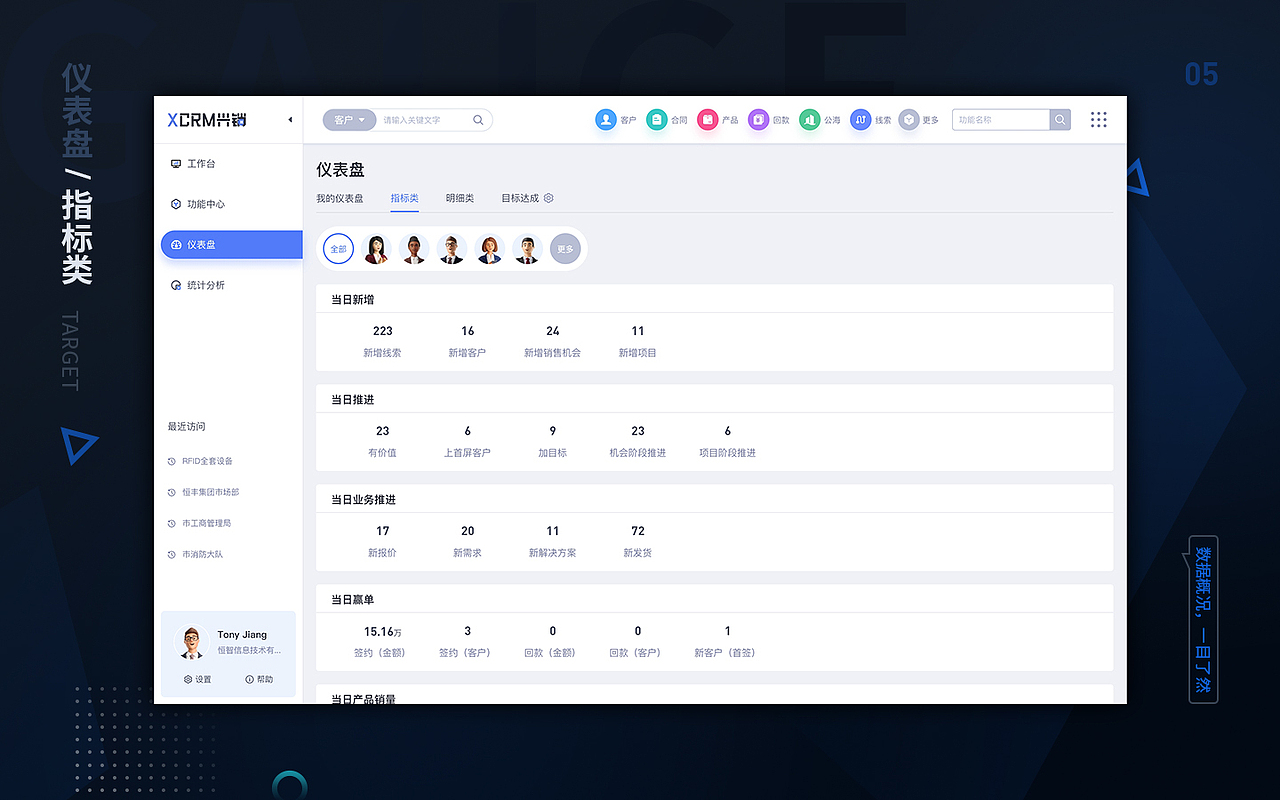
Task: Open the 更多 more shortcut icon
Action: click(x=908, y=120)
